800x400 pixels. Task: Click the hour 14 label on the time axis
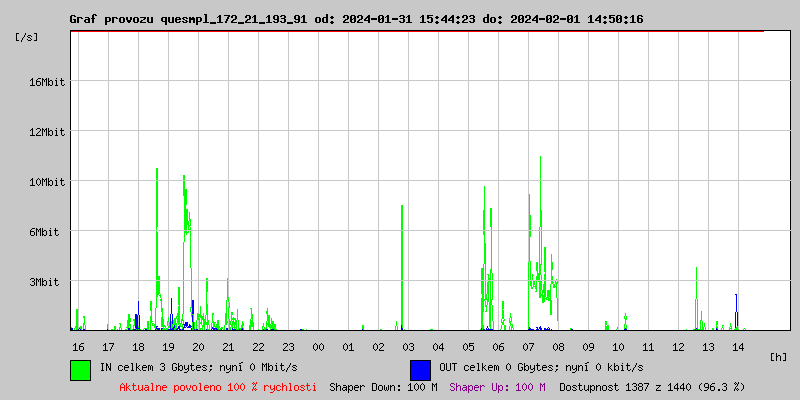(x=738, y=346)
